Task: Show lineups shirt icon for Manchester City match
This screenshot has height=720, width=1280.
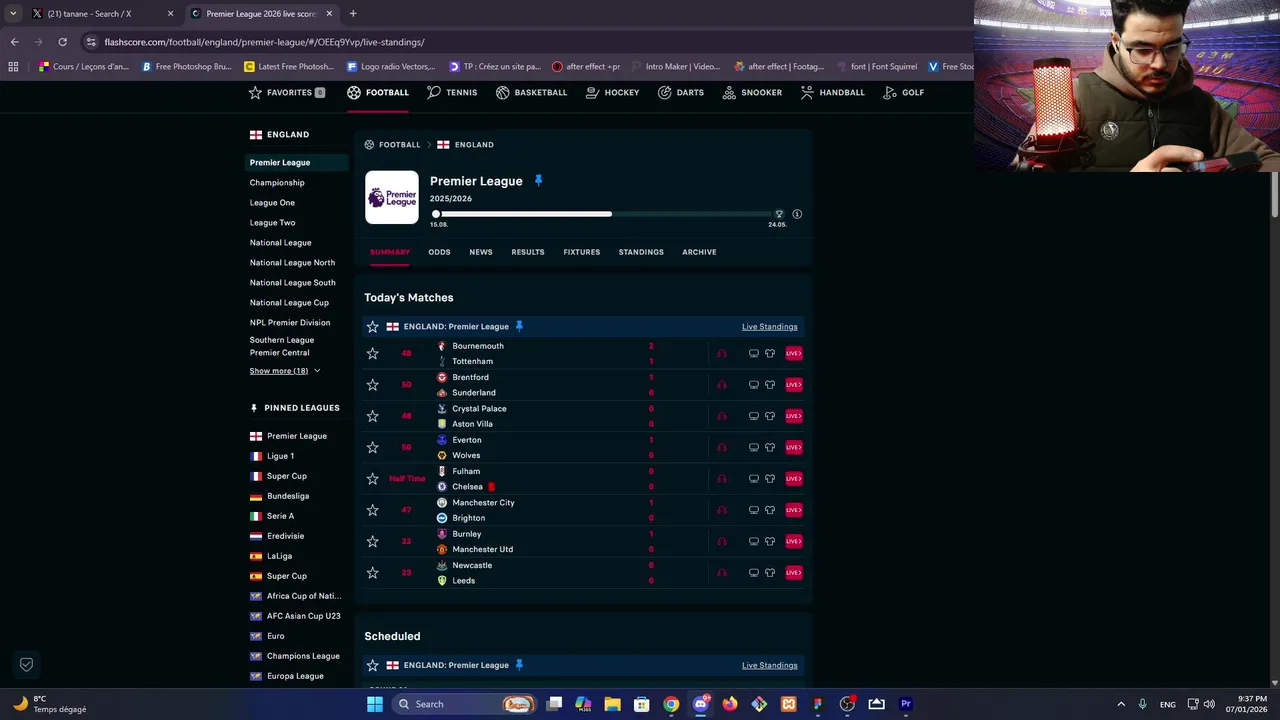Action: tap(770, 510)
